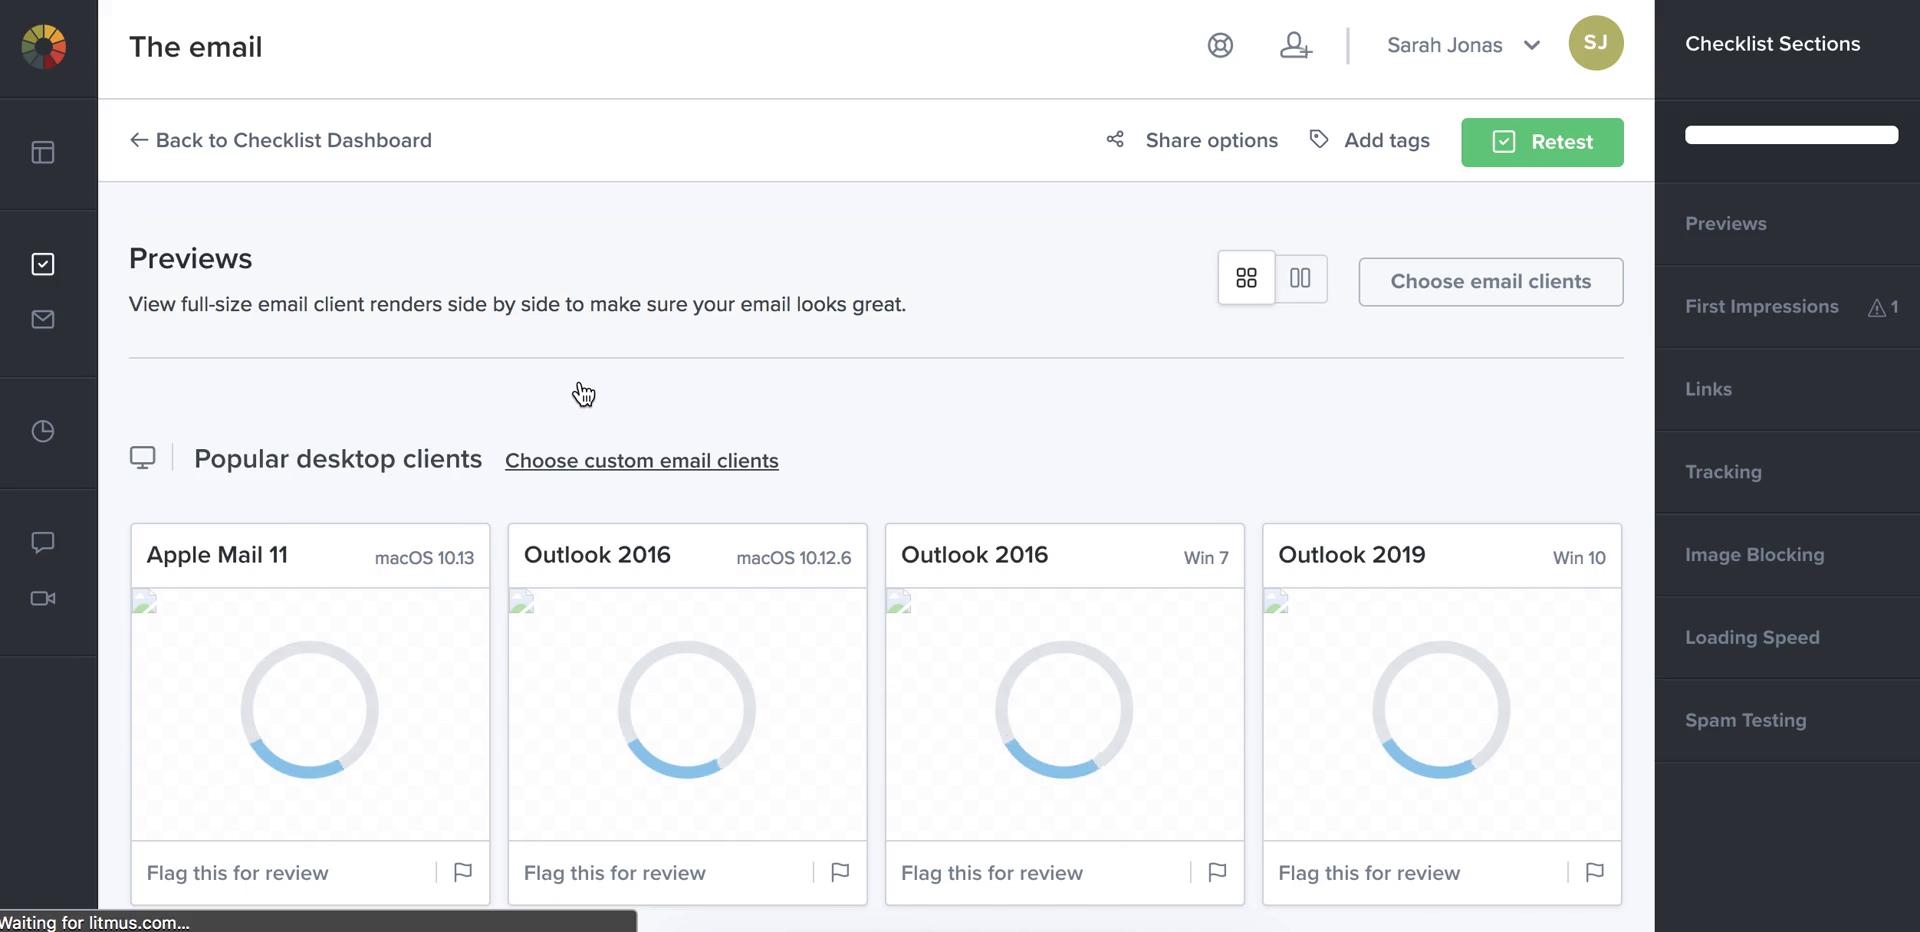Jump to Spam Testing section
This screenshot has height=932, width=1920.
pos(1745,720)
